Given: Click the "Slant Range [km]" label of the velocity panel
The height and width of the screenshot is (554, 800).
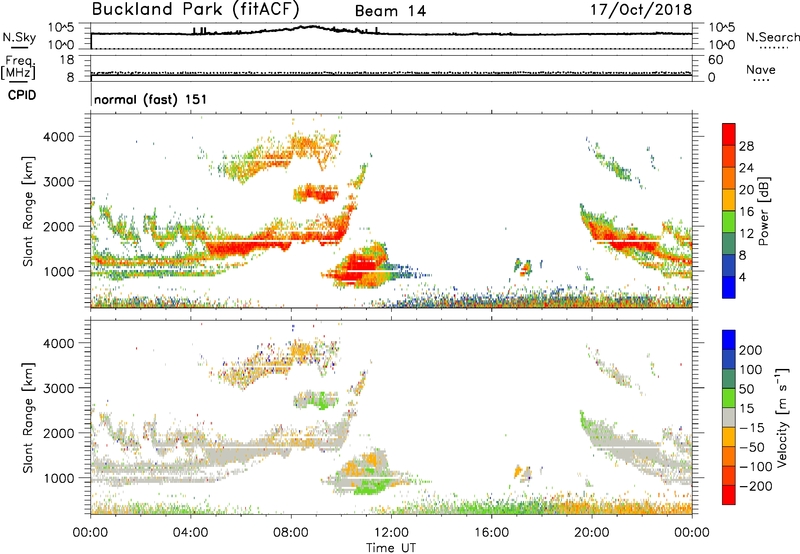Looking at the screenshot, I should (28, 417).
